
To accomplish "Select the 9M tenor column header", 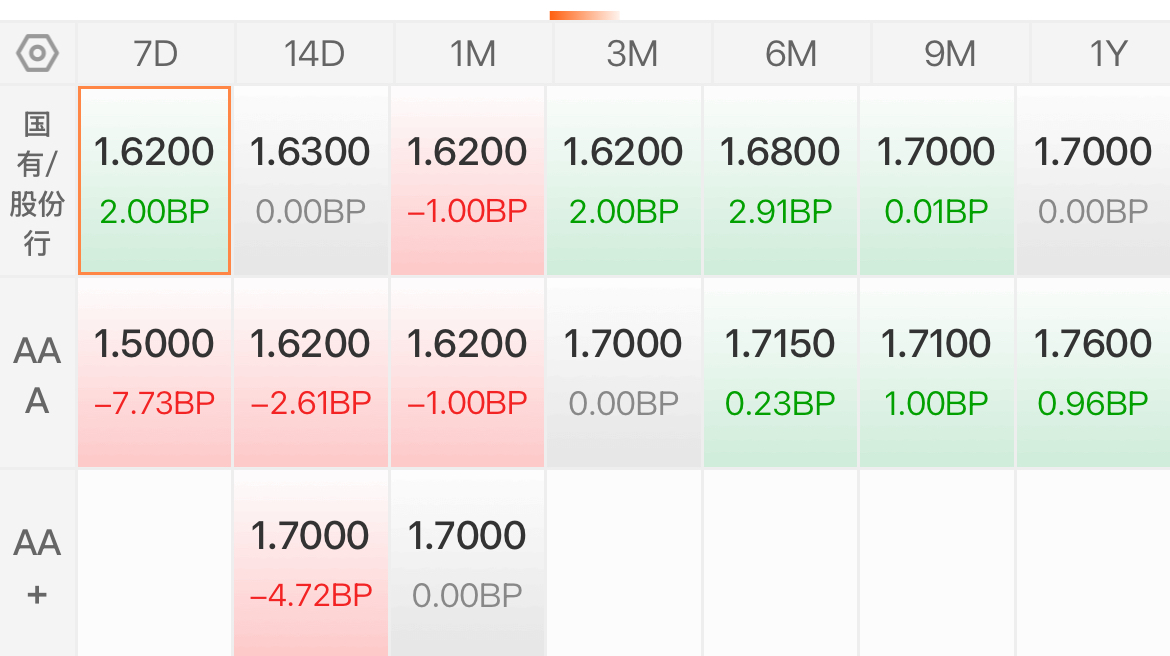I will 950,54.
